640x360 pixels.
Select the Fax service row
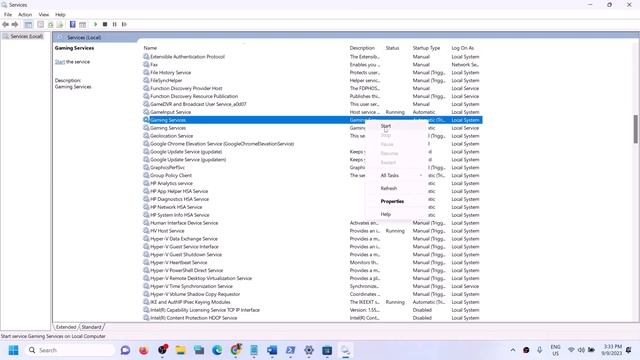pos(312,64)
